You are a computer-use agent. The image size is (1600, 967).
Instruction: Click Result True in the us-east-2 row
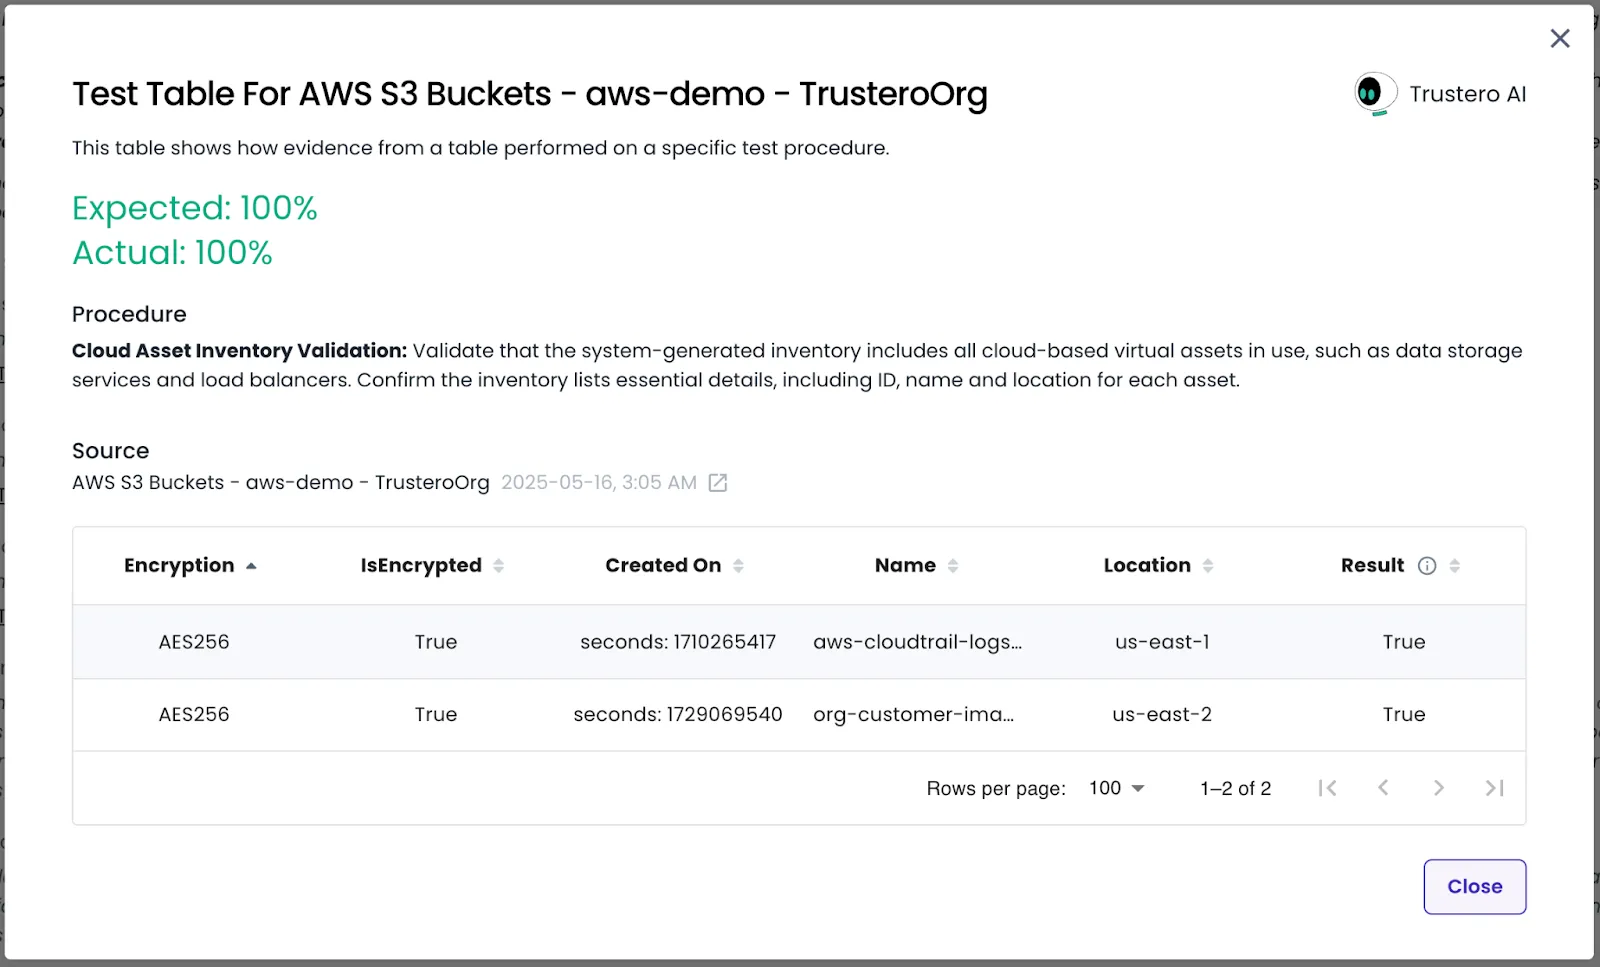coord(1404,715)
